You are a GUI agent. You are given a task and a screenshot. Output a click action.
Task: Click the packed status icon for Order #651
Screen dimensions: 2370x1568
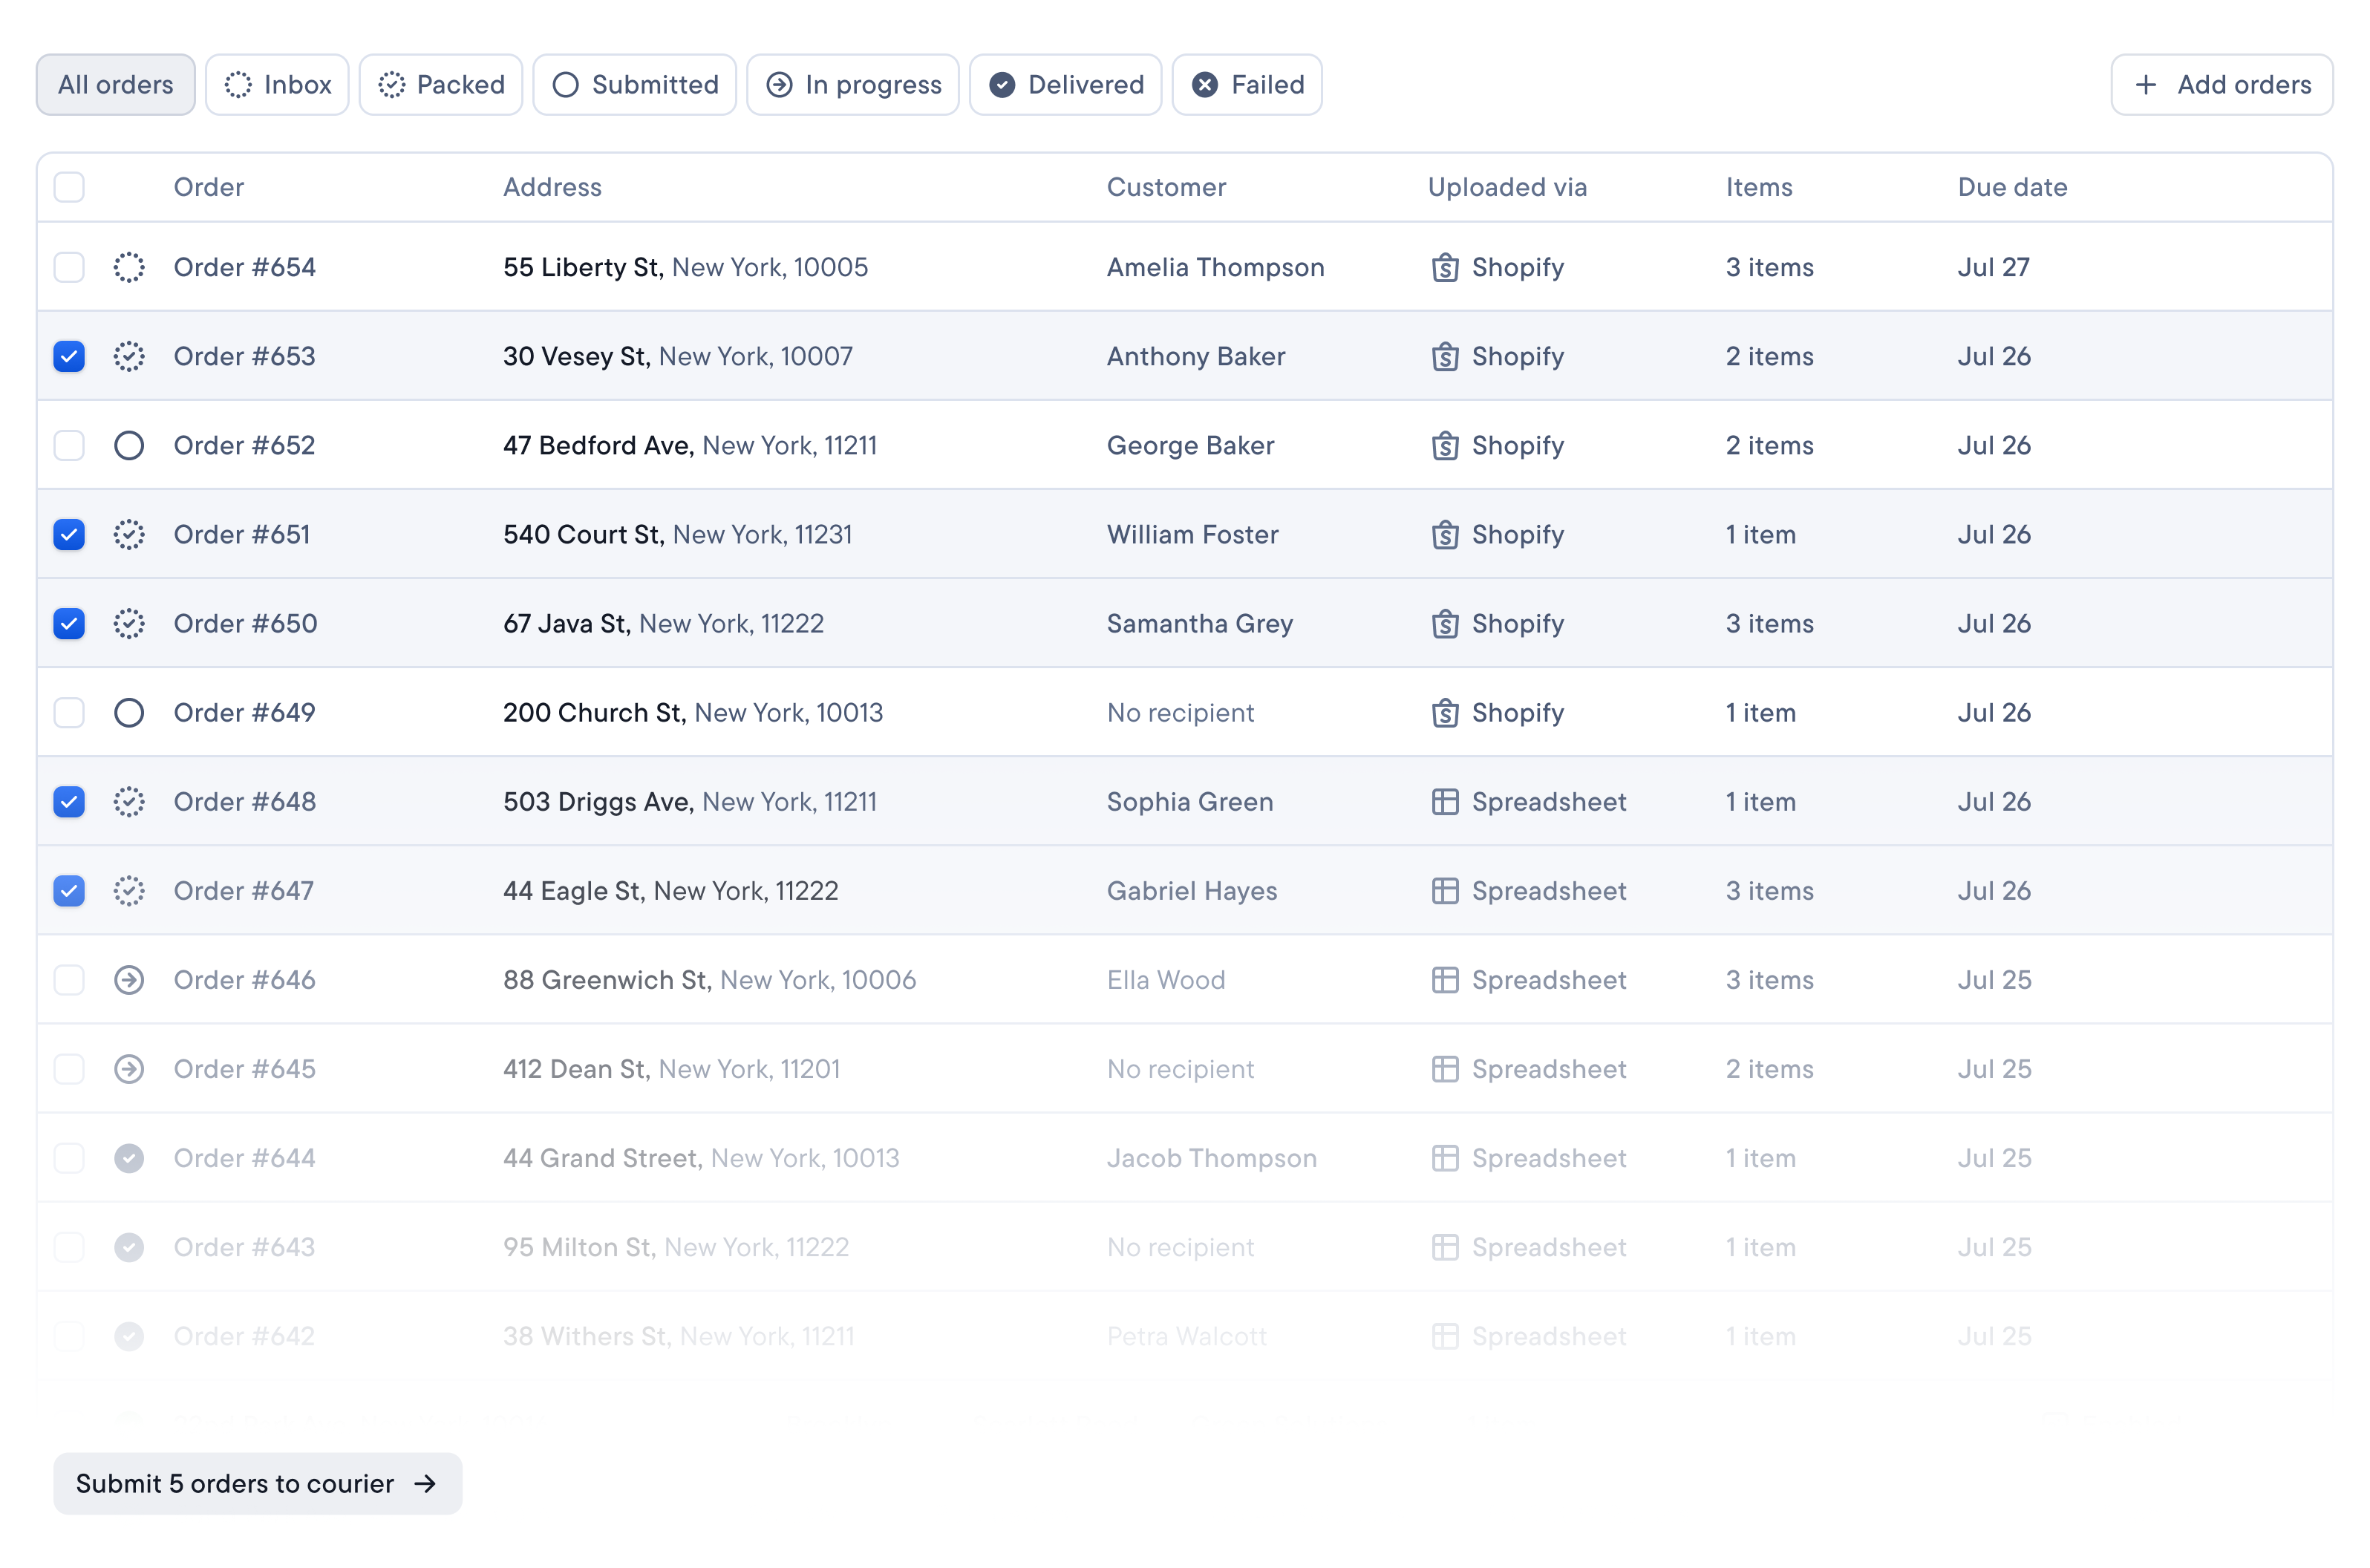click(x=129, y=534)
